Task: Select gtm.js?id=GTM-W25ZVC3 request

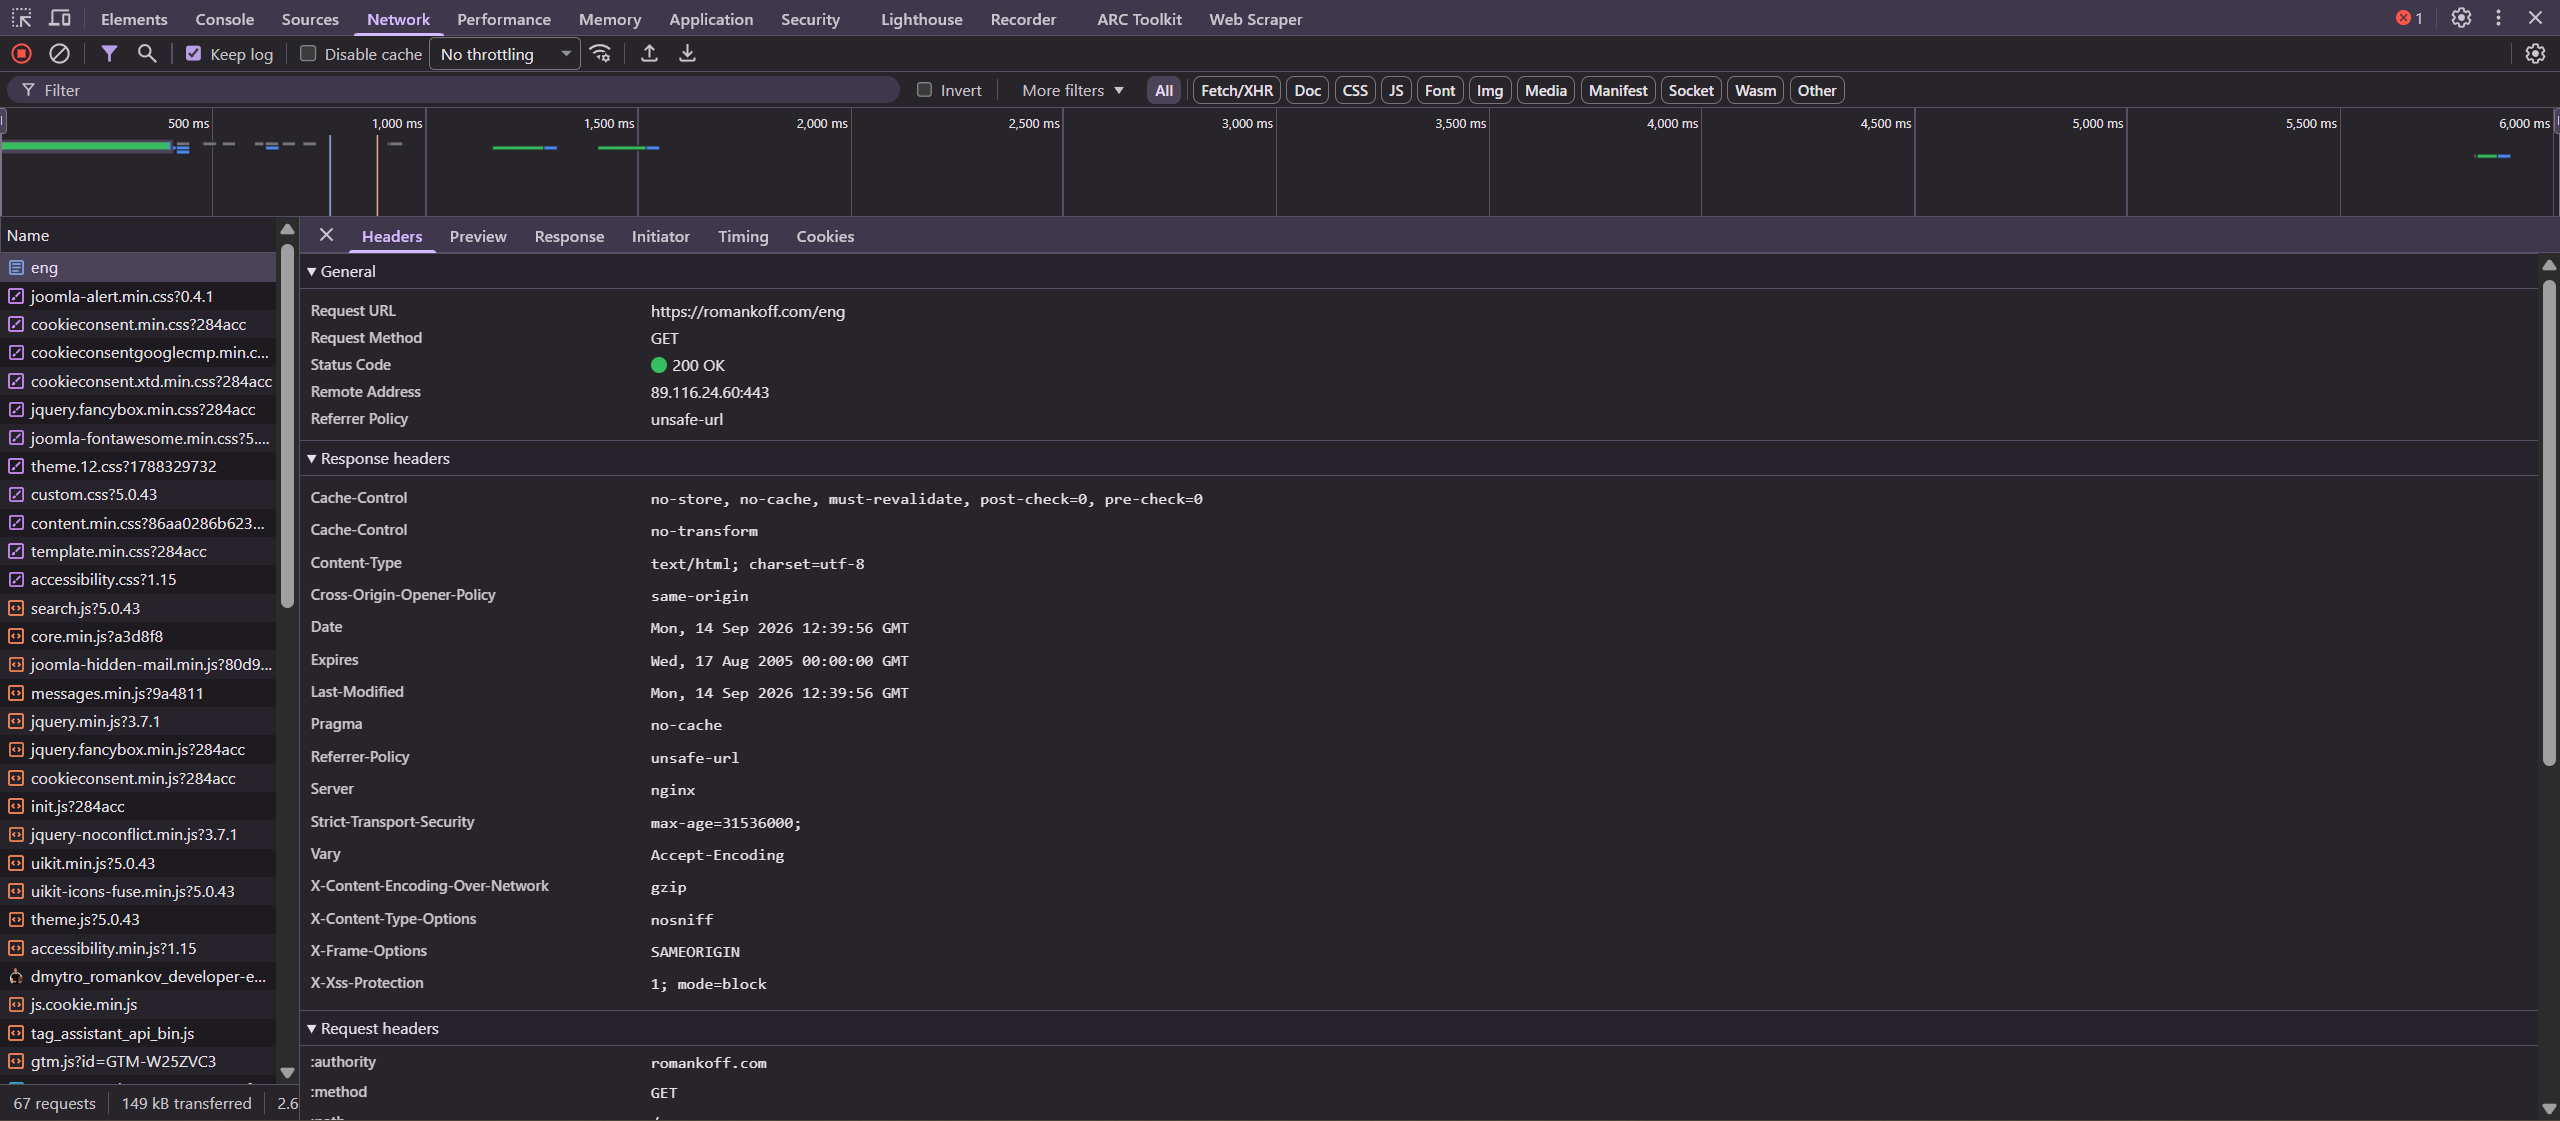Action: pyautogui.click(x=138, y=1061)
